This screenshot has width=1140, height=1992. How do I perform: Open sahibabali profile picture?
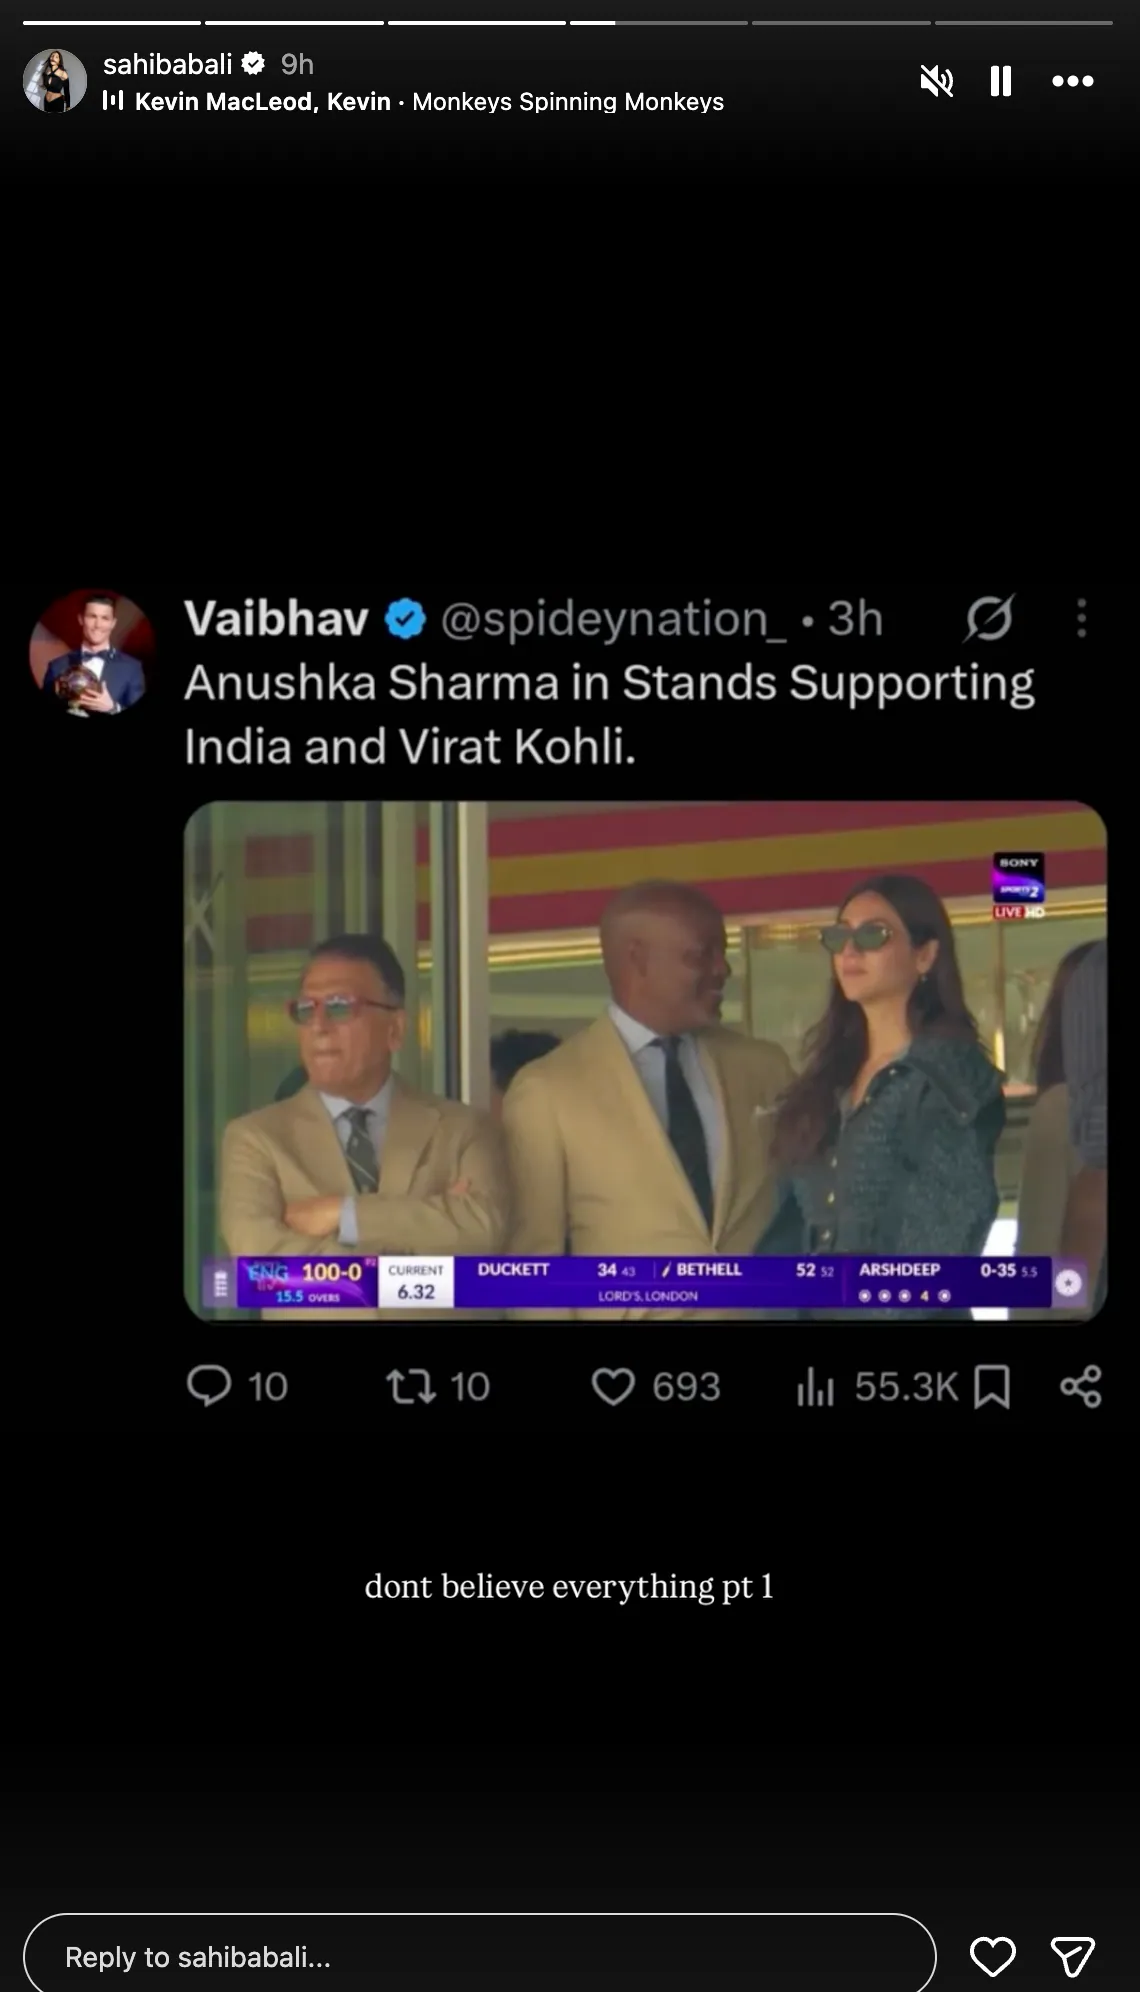pyautogui.click(x=55, y=81)
